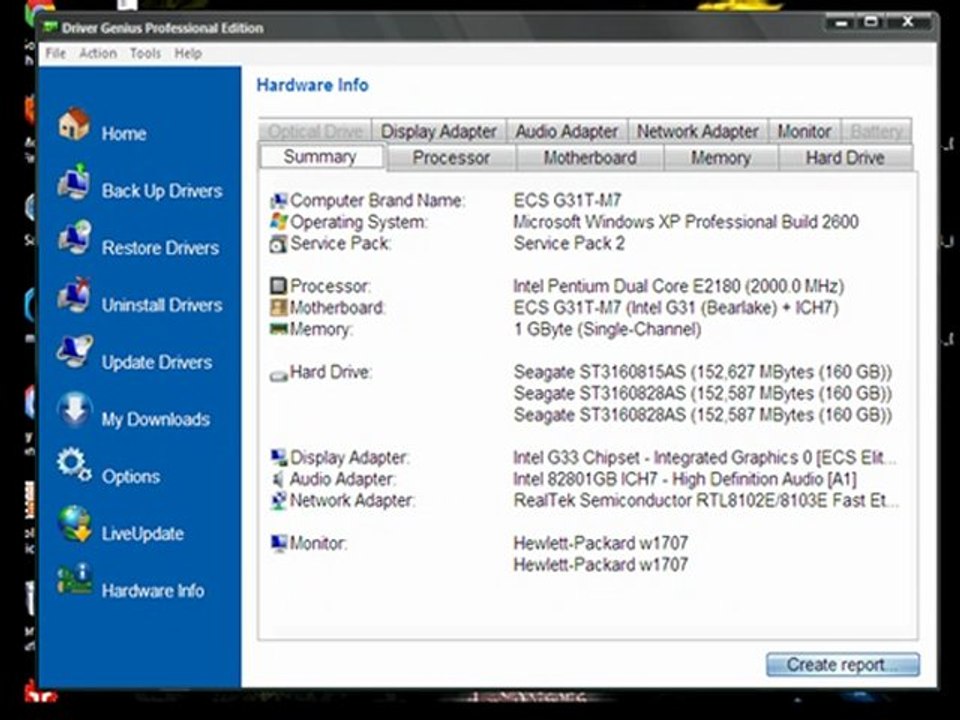Open Restore Drivers label
This screenshot has height=720, width=960.
(160, 248)
